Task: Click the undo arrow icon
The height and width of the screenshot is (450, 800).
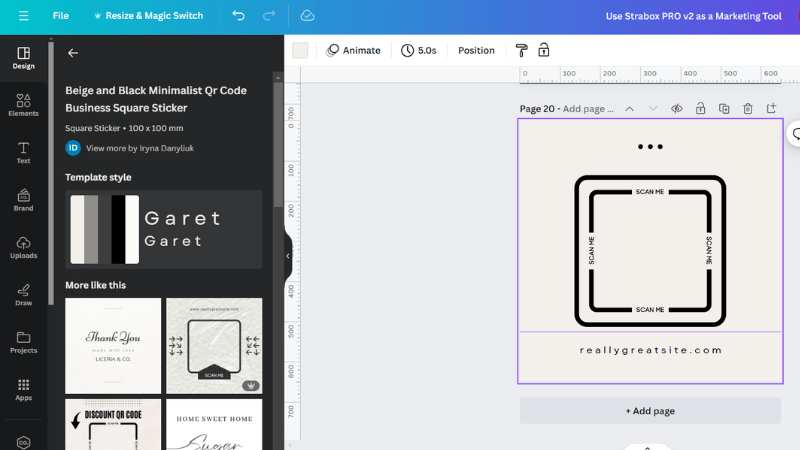Action: 238,16
